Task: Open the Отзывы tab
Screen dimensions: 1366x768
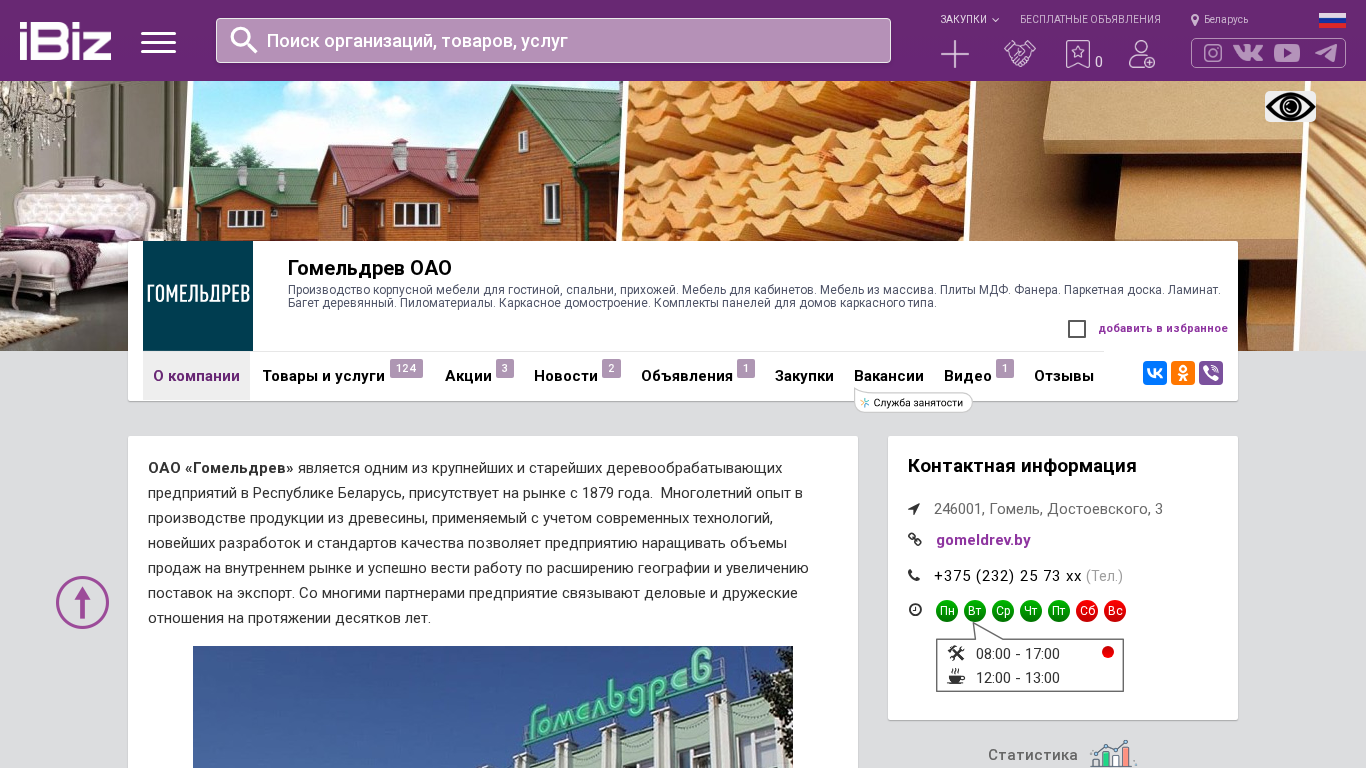Action: point(1064,376)
